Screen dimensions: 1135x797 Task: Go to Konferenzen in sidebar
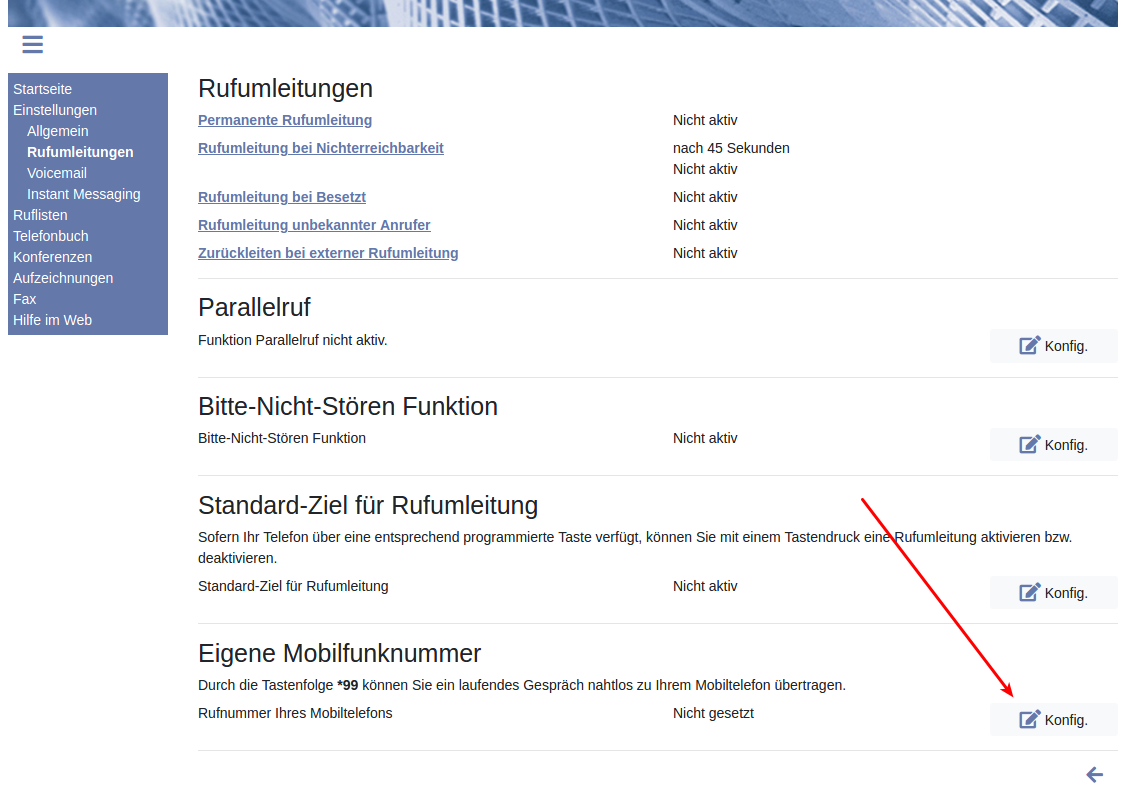pyautogui.click(x=52, y=257)
